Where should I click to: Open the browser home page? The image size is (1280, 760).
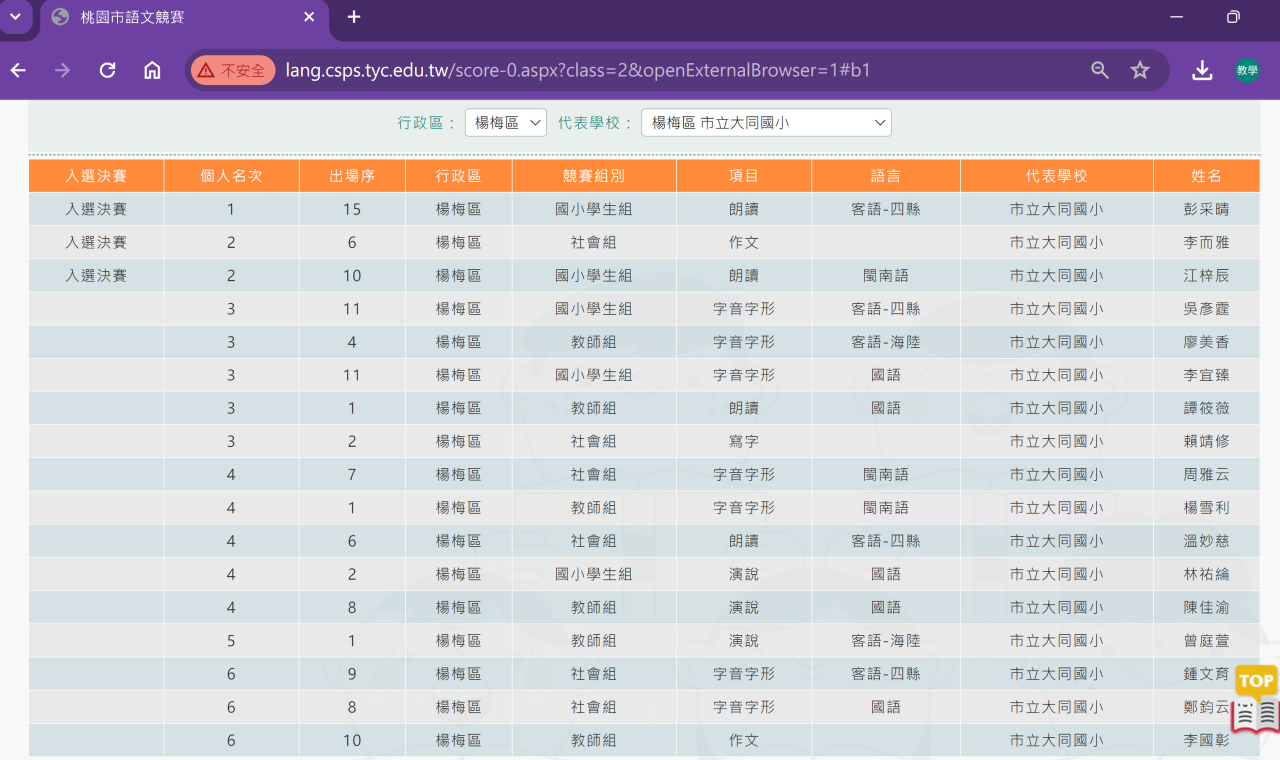point(152,70)
